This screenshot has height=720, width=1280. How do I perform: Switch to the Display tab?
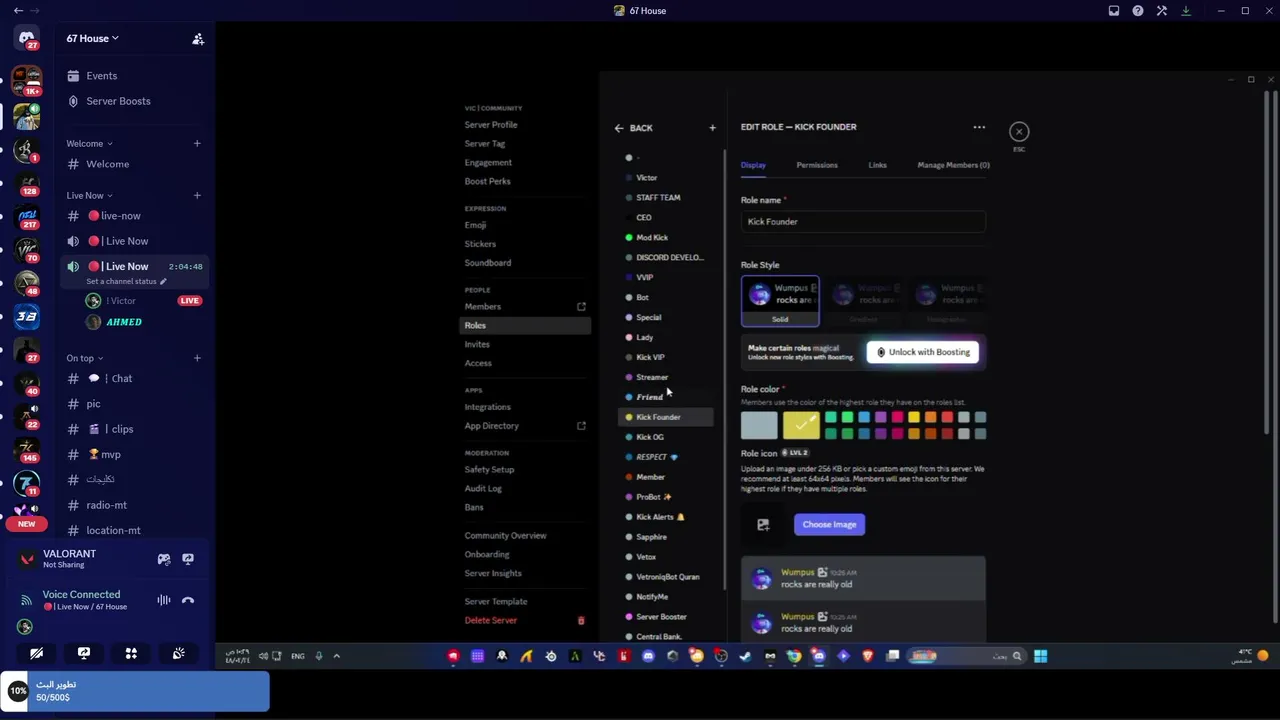pos(753,165)
